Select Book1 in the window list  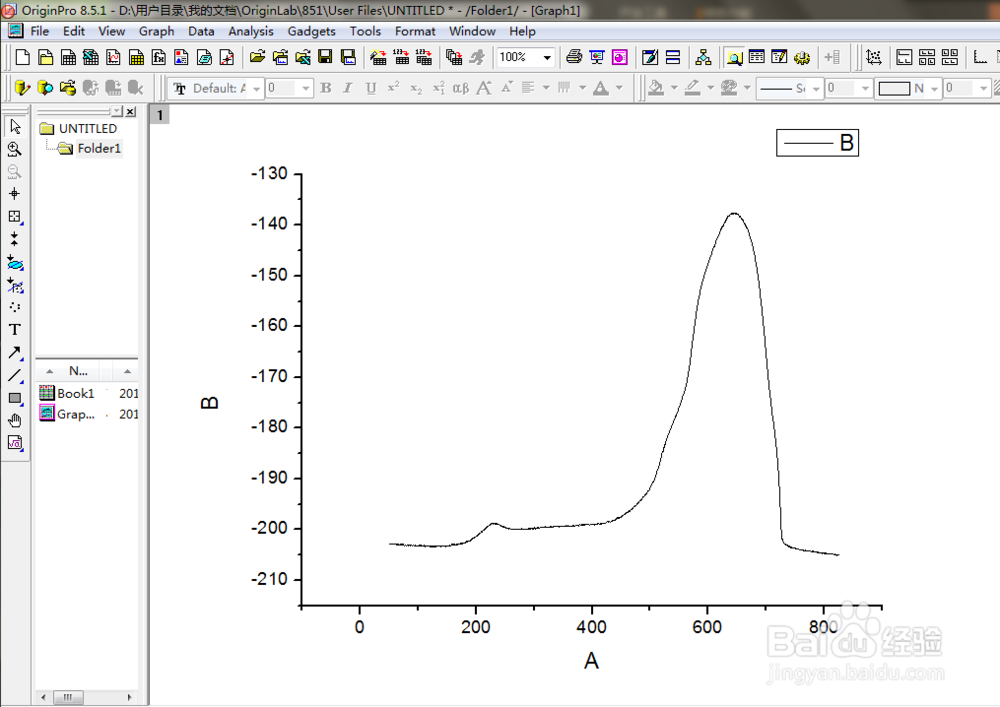tap(75, 393)
